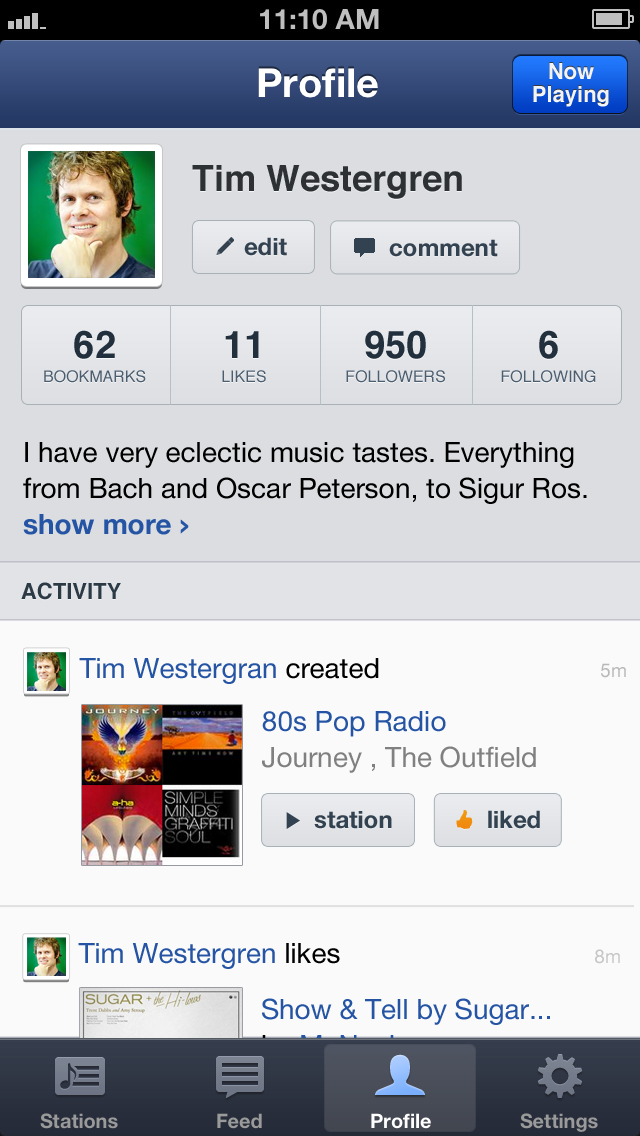View the 6 following
Viewport: 640px width, 1136px height.
click(x=548, y=355)
